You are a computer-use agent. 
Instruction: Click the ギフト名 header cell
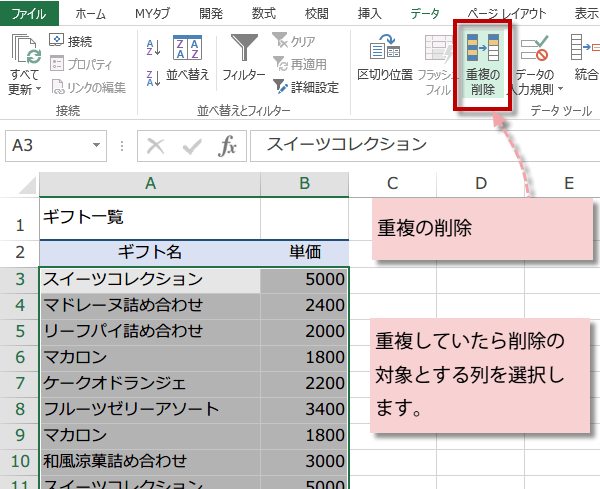150,253
